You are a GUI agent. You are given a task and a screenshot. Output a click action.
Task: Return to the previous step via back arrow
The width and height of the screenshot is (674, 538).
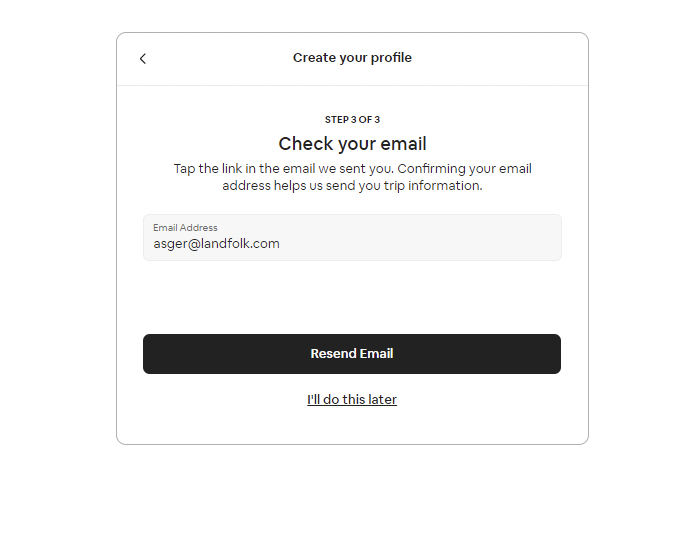tap(143, 58)
